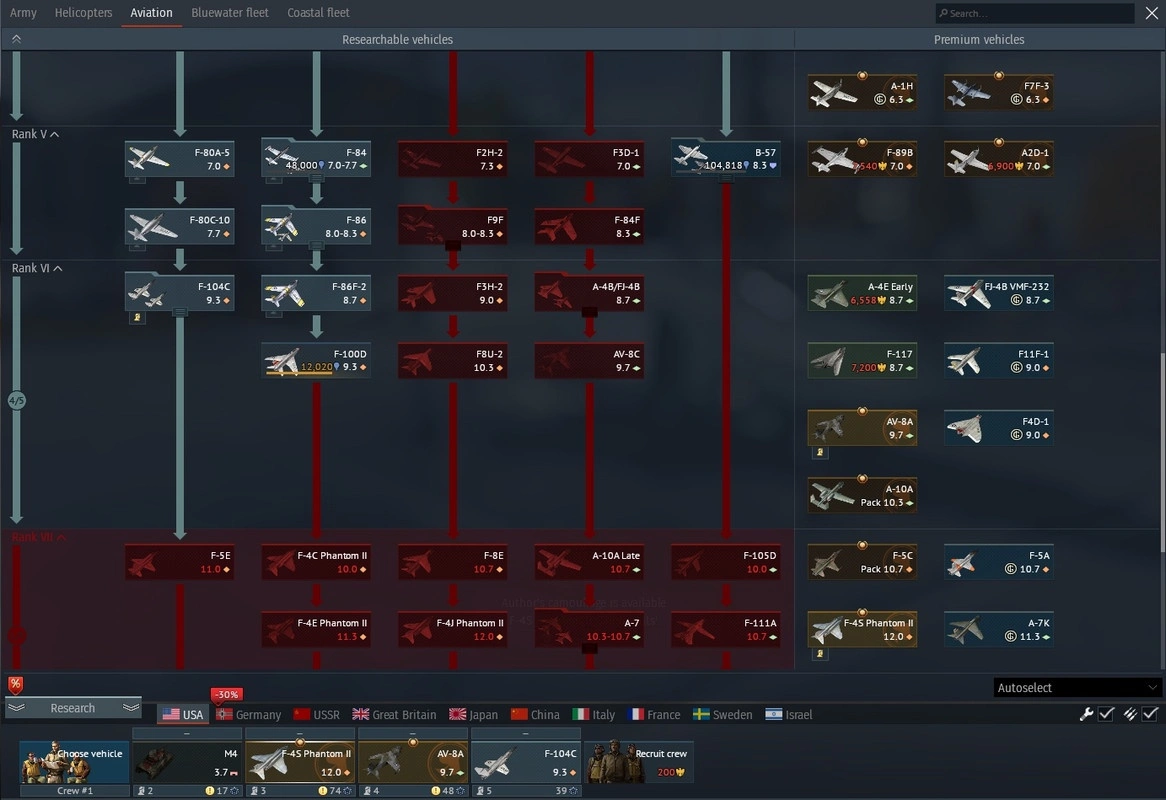Switch to the Helicopters tab
The image size is (1166, 800).
coord(83,13)
